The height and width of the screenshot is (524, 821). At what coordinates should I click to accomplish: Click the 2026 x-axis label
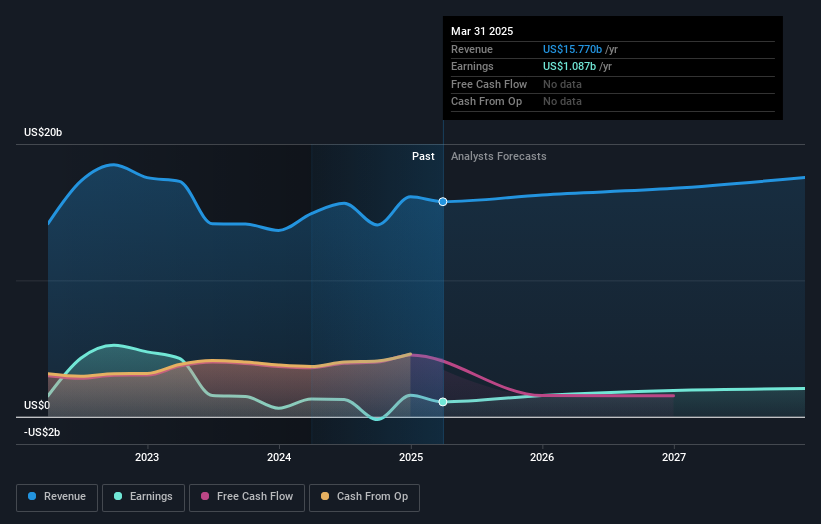[x=542, y=457]
